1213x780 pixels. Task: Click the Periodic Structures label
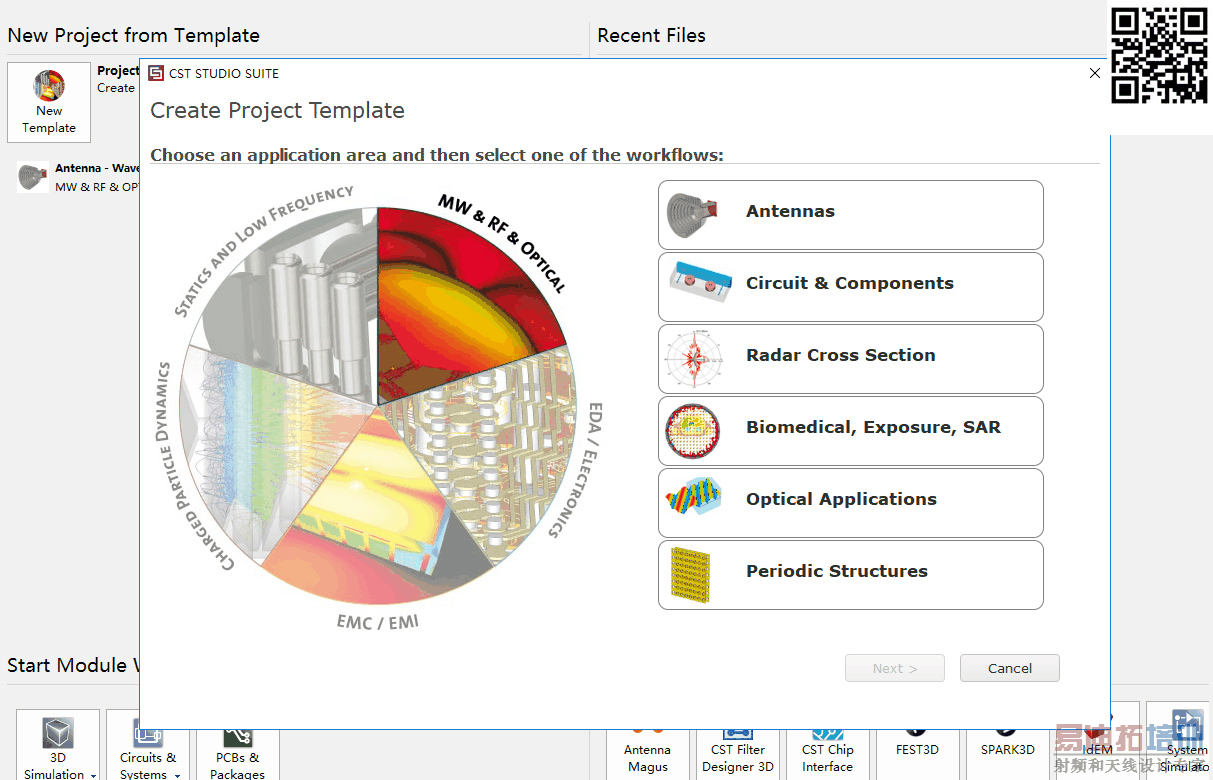837,572
